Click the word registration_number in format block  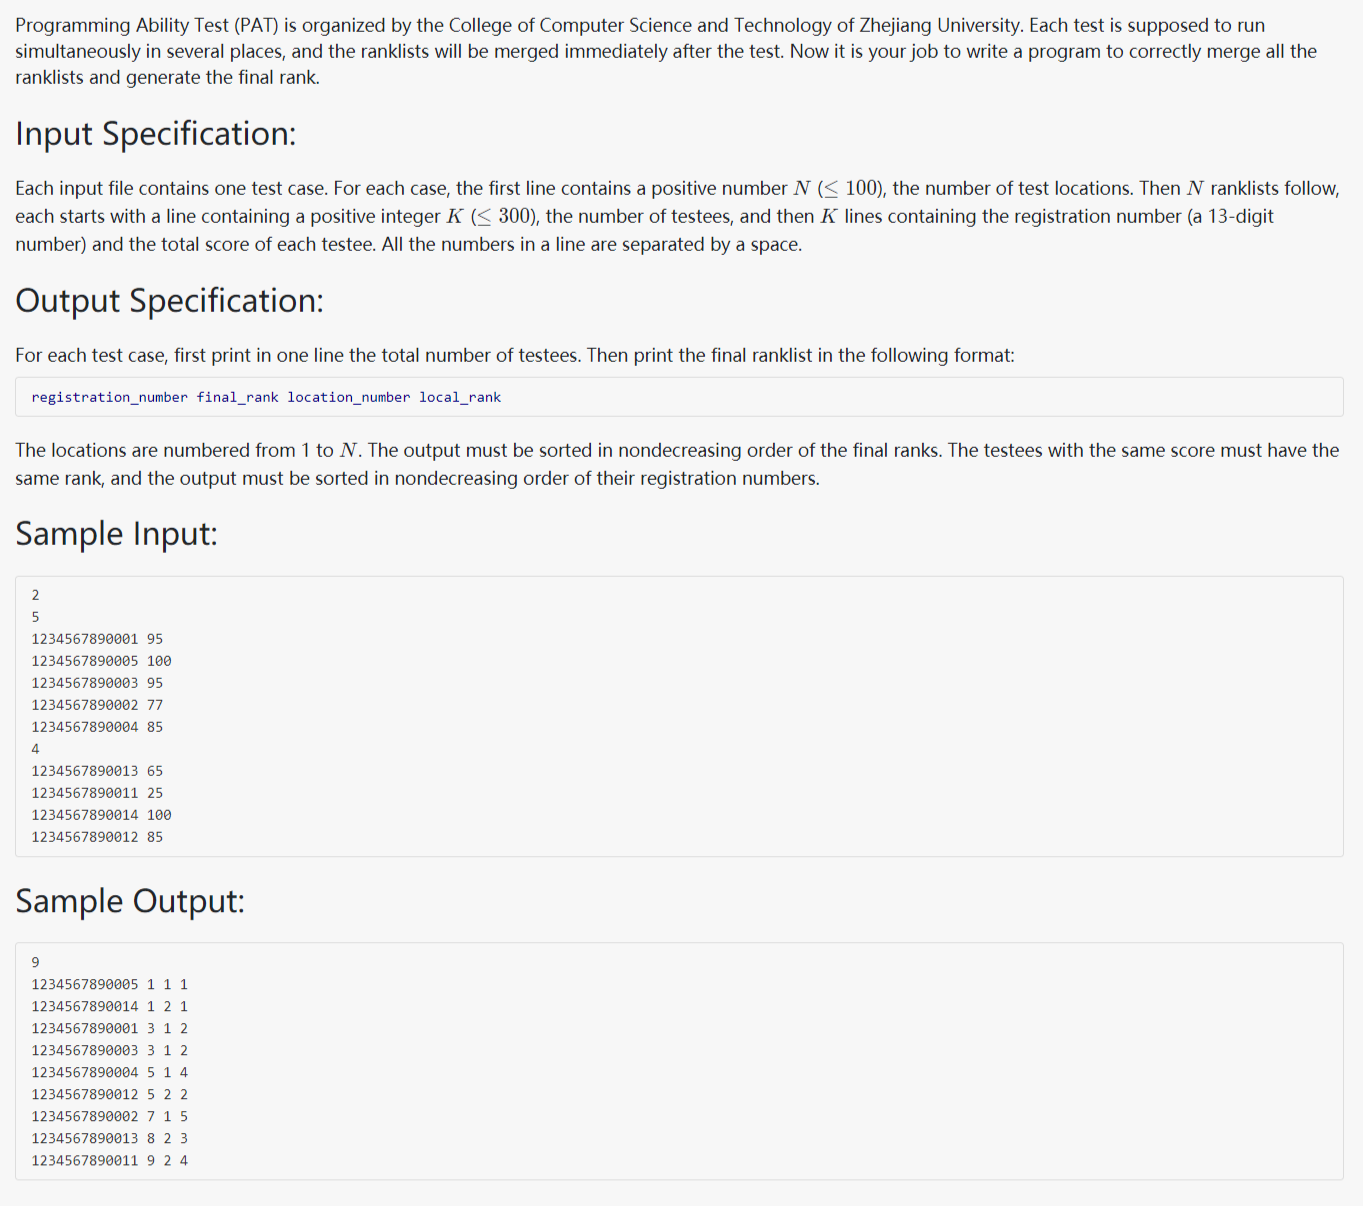[109, 397]
